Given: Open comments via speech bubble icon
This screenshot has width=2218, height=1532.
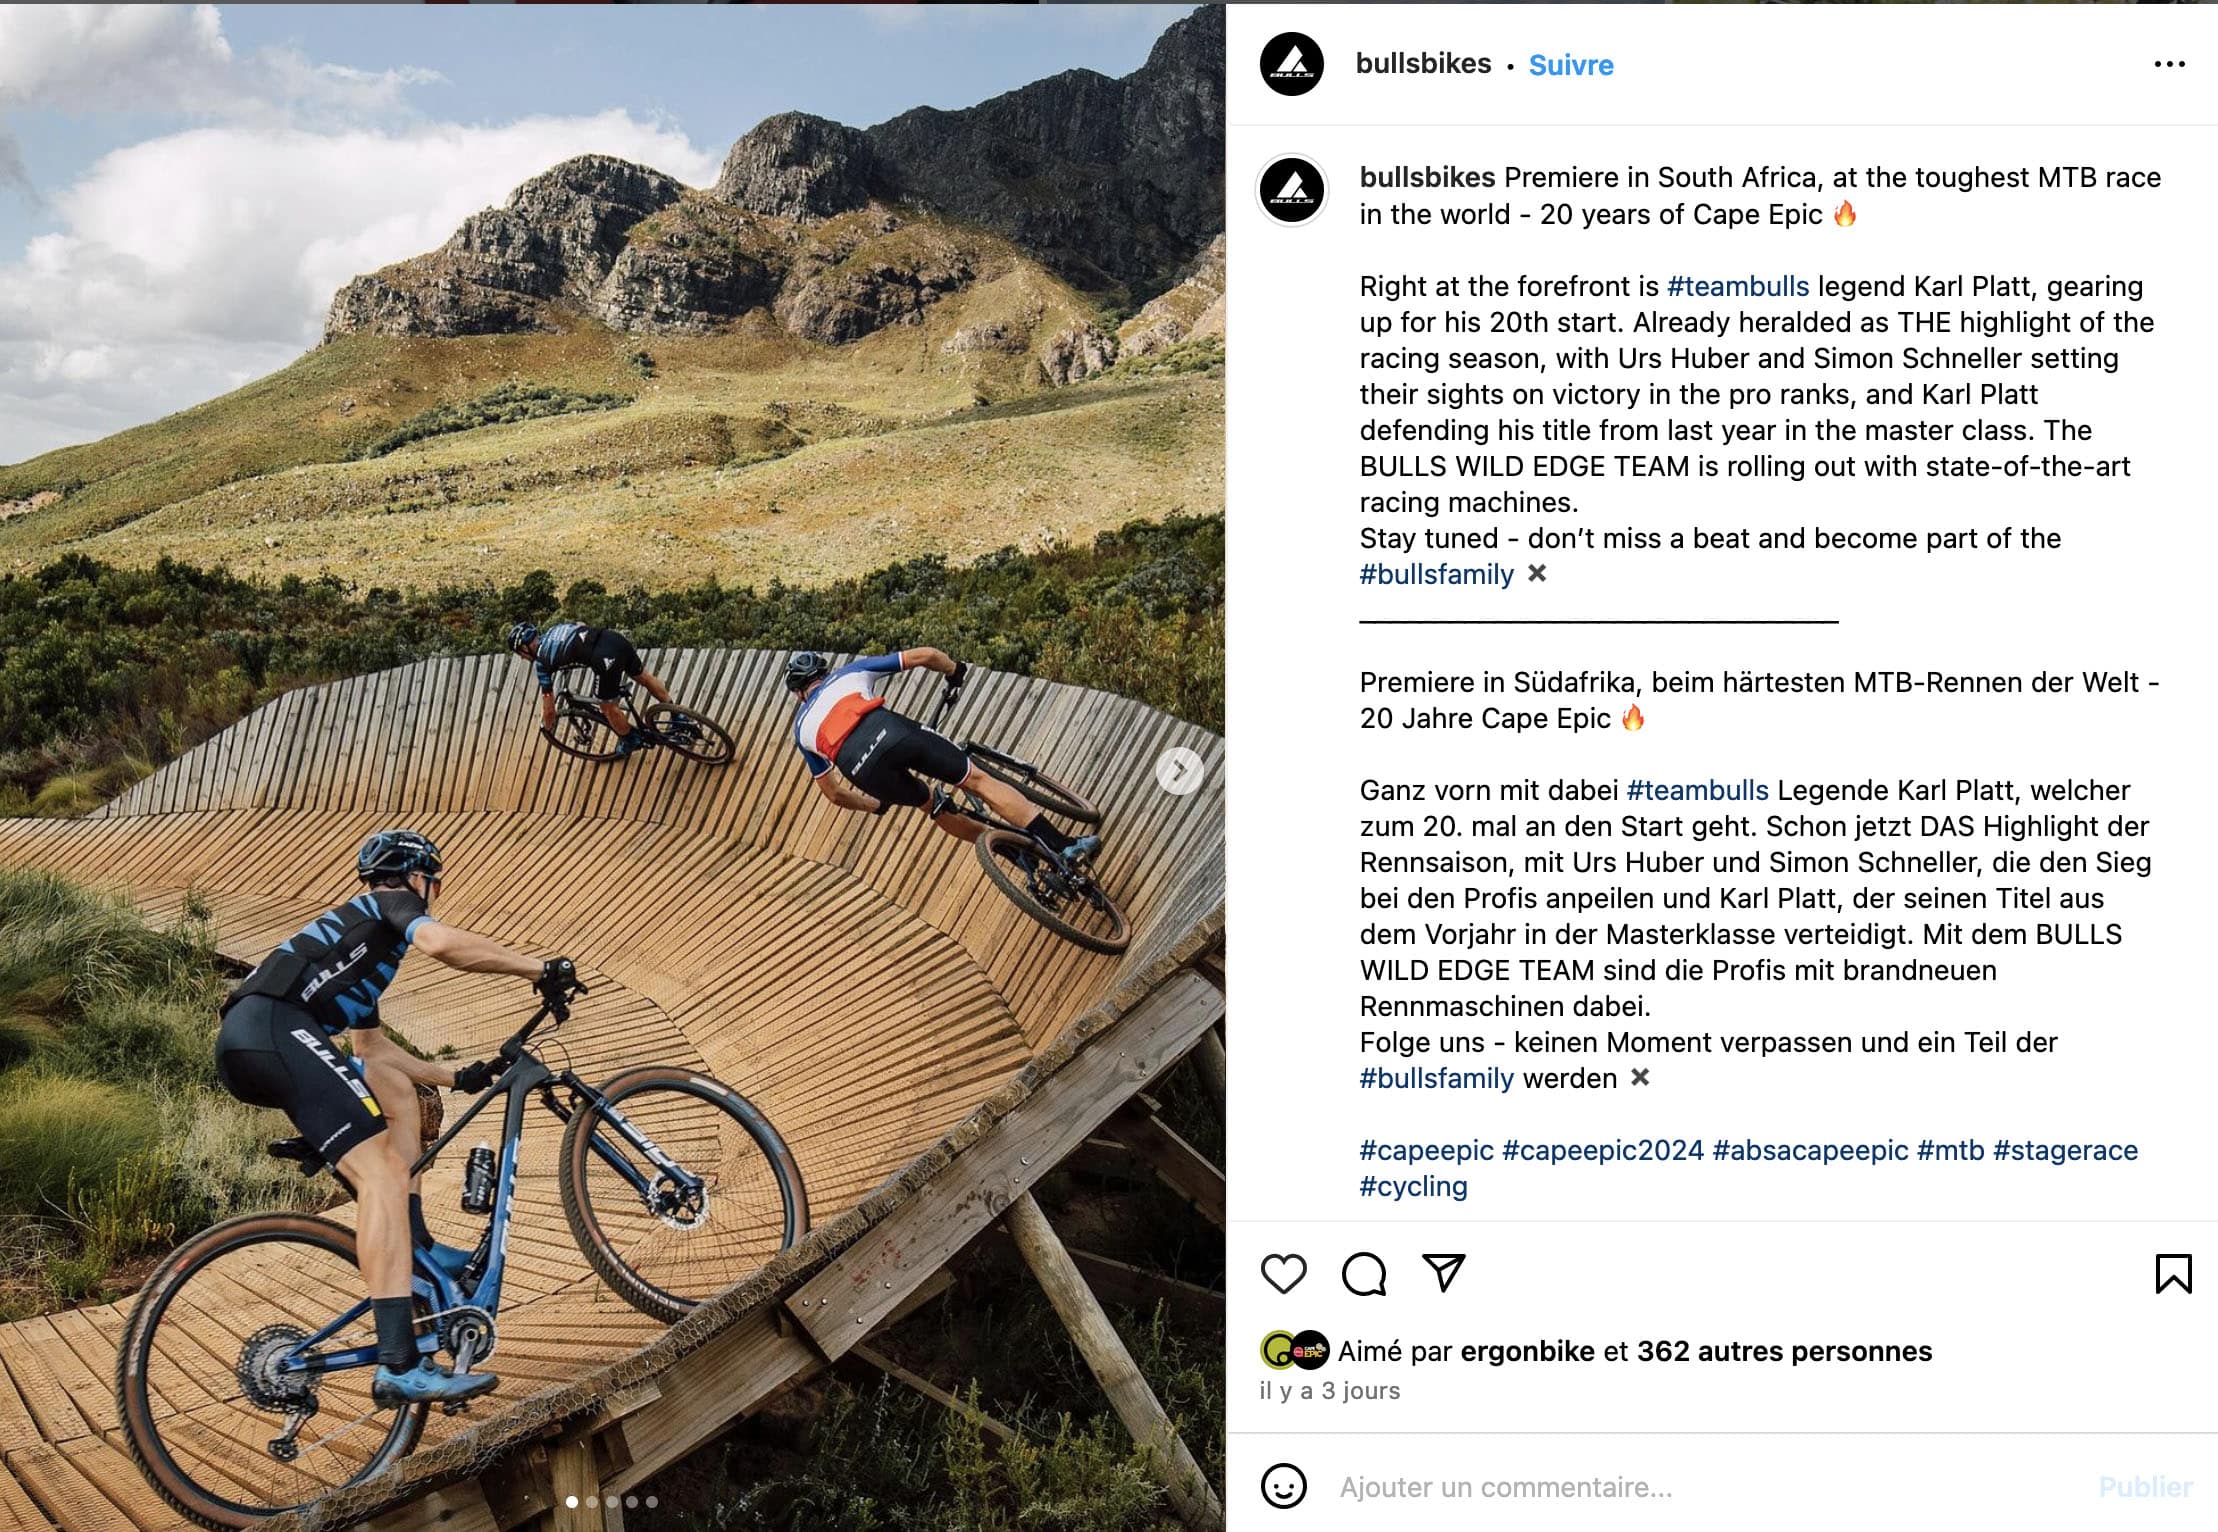Looking at the screenshot, I should coord(1364,1274).
